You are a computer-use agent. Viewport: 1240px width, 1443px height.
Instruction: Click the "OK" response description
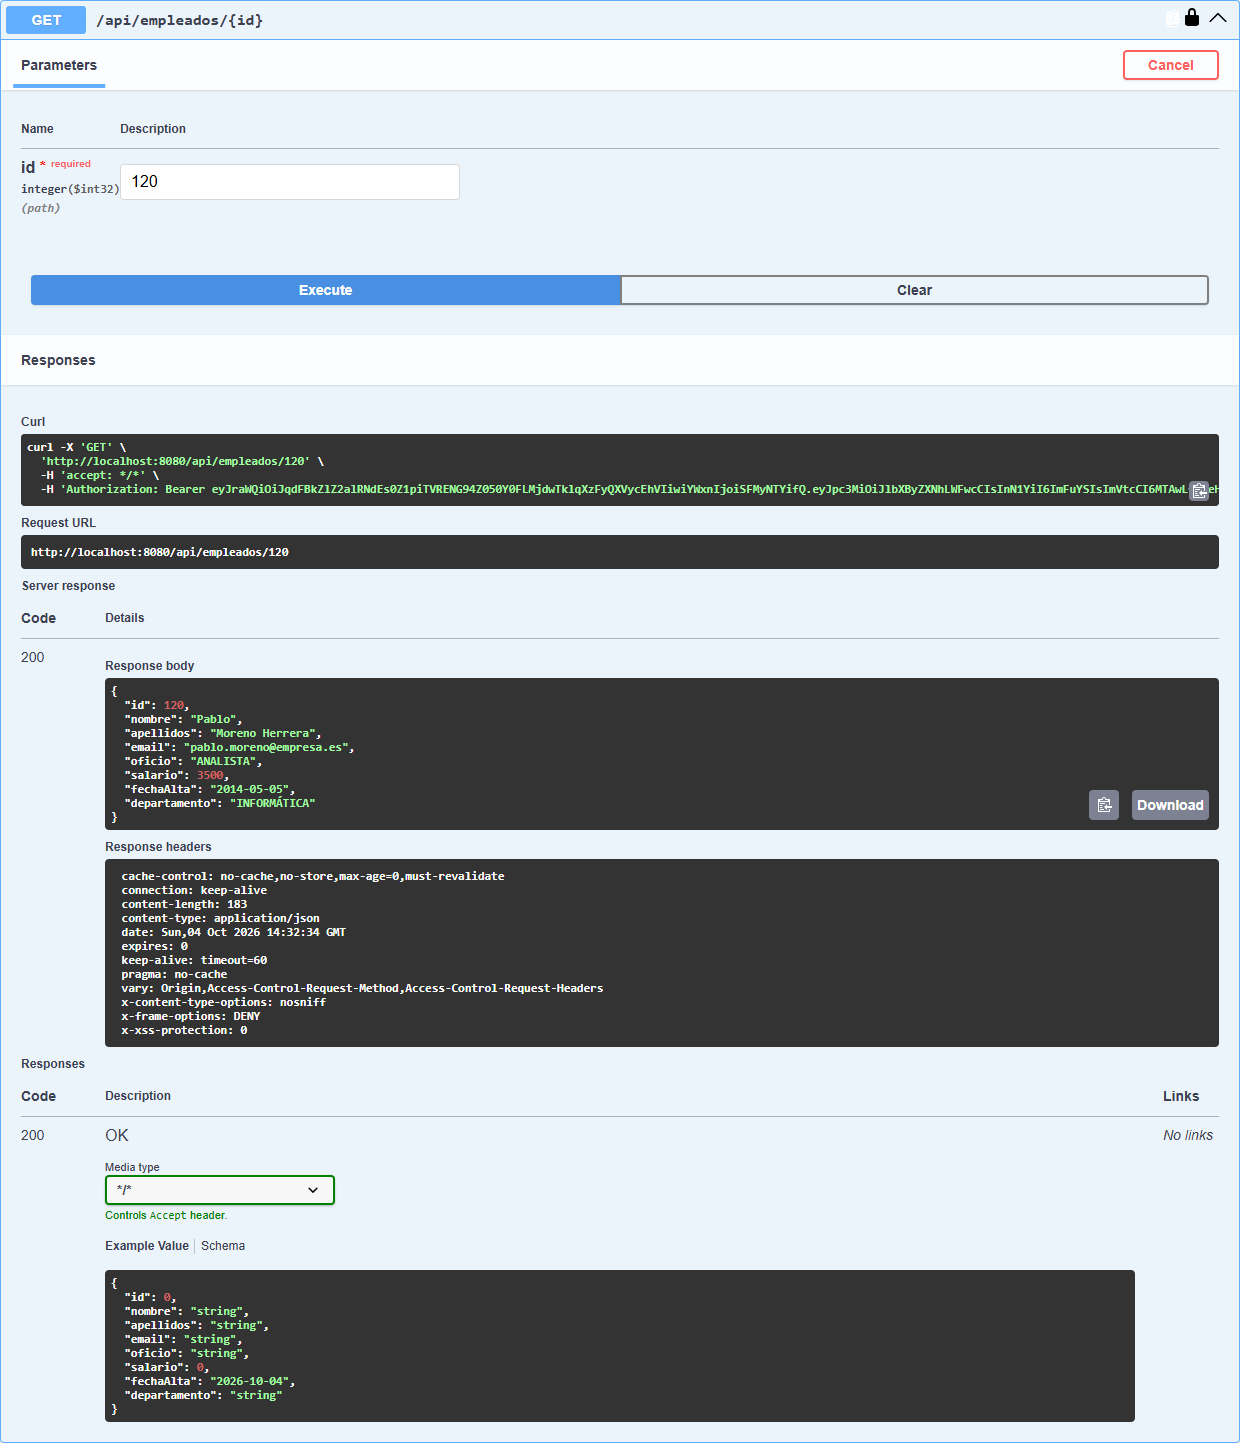(x=117, y=1135)
